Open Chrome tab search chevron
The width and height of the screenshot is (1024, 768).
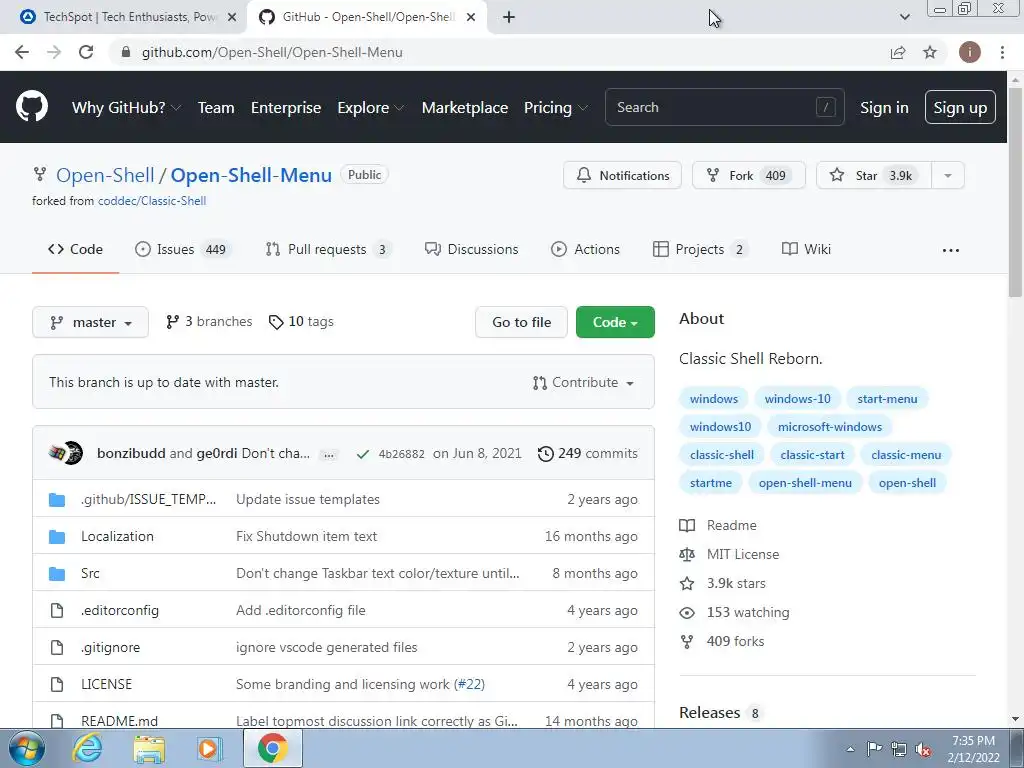click(x=904, y=17)
